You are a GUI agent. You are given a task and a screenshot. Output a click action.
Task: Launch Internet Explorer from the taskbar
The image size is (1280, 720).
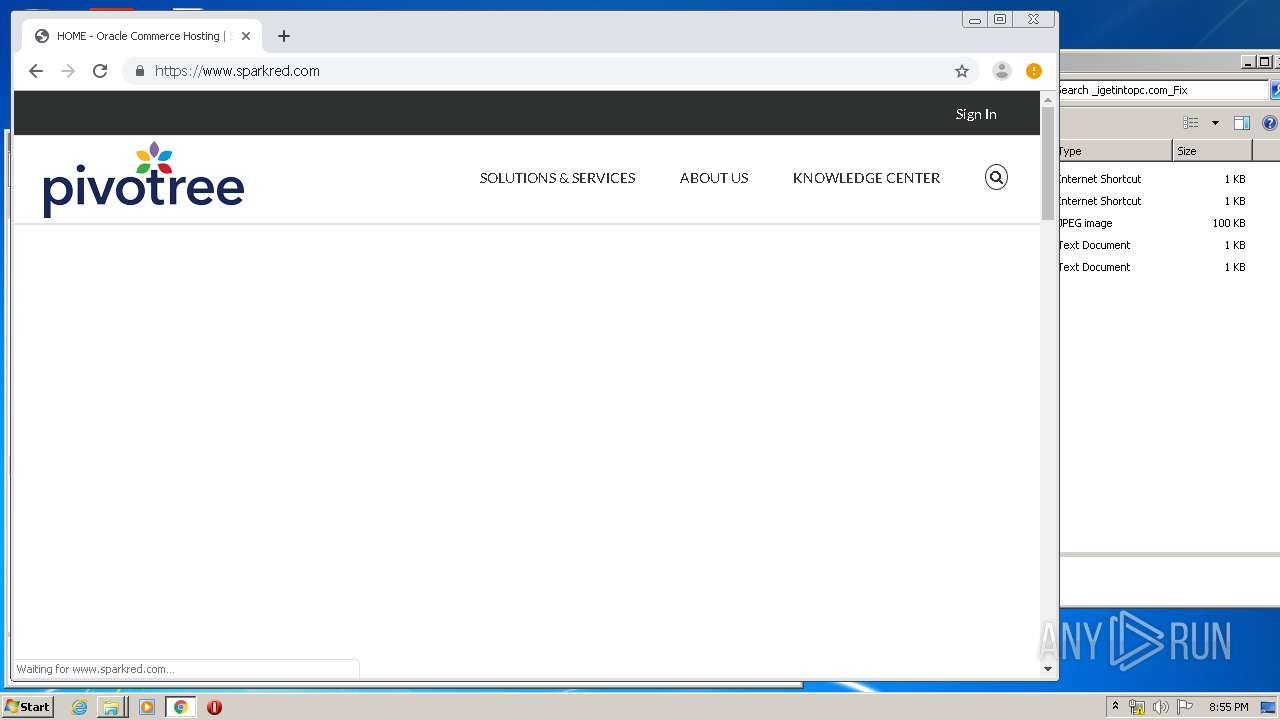[x=79, y=707]
